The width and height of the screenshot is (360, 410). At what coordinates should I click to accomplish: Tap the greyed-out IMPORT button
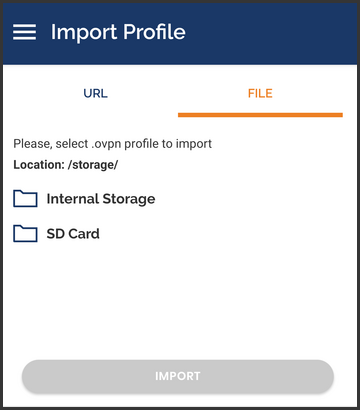coord(178,376)
